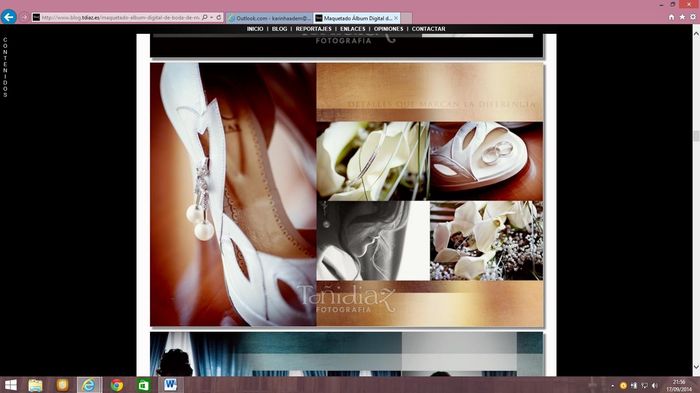This screenshot has width=700, height=393.
Task: Open the Windows Start button
Action: 10,385
